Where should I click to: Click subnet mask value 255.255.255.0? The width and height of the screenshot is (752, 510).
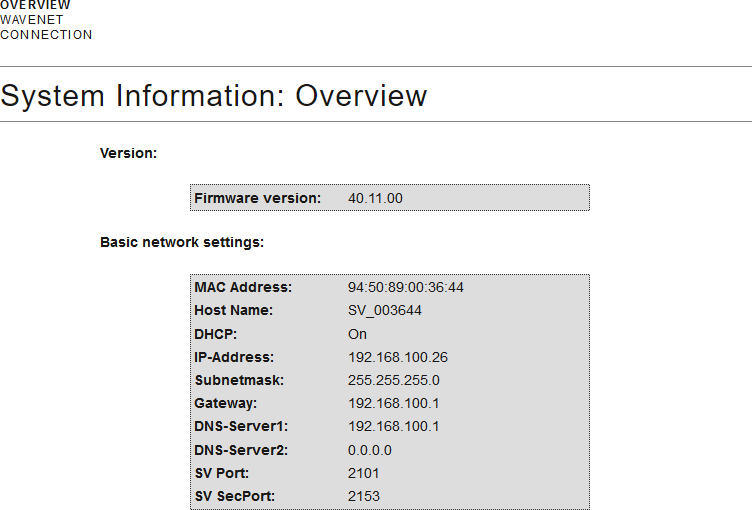(x=393, y=380)
